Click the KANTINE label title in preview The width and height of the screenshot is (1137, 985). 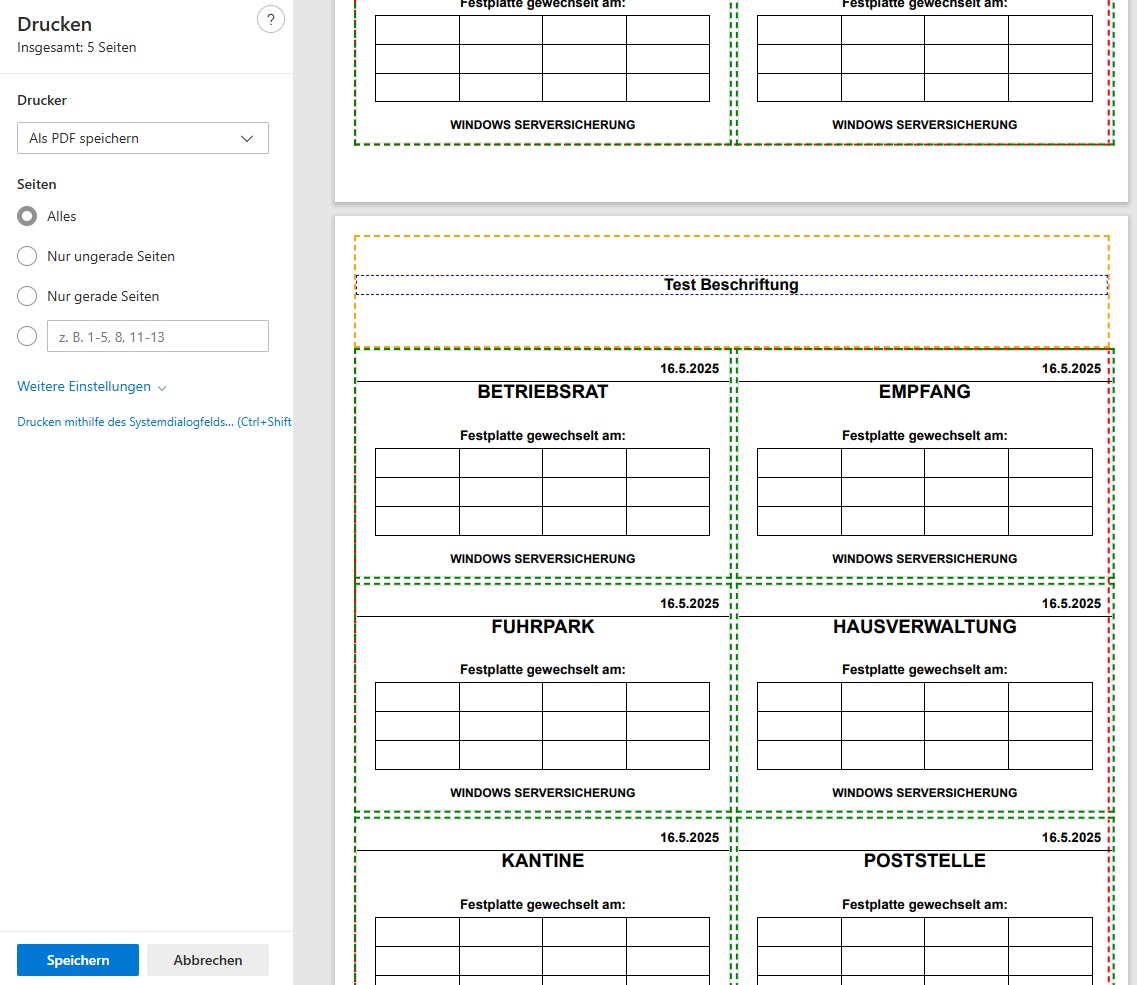click(x=543, y=861)
